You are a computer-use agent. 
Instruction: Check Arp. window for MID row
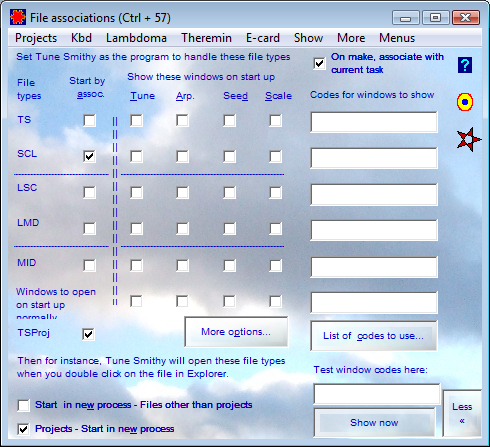tap(182, 266)
